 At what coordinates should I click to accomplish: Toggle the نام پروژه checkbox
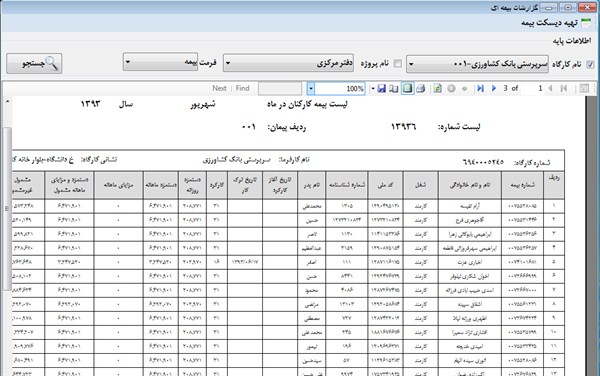coord(398,63)
